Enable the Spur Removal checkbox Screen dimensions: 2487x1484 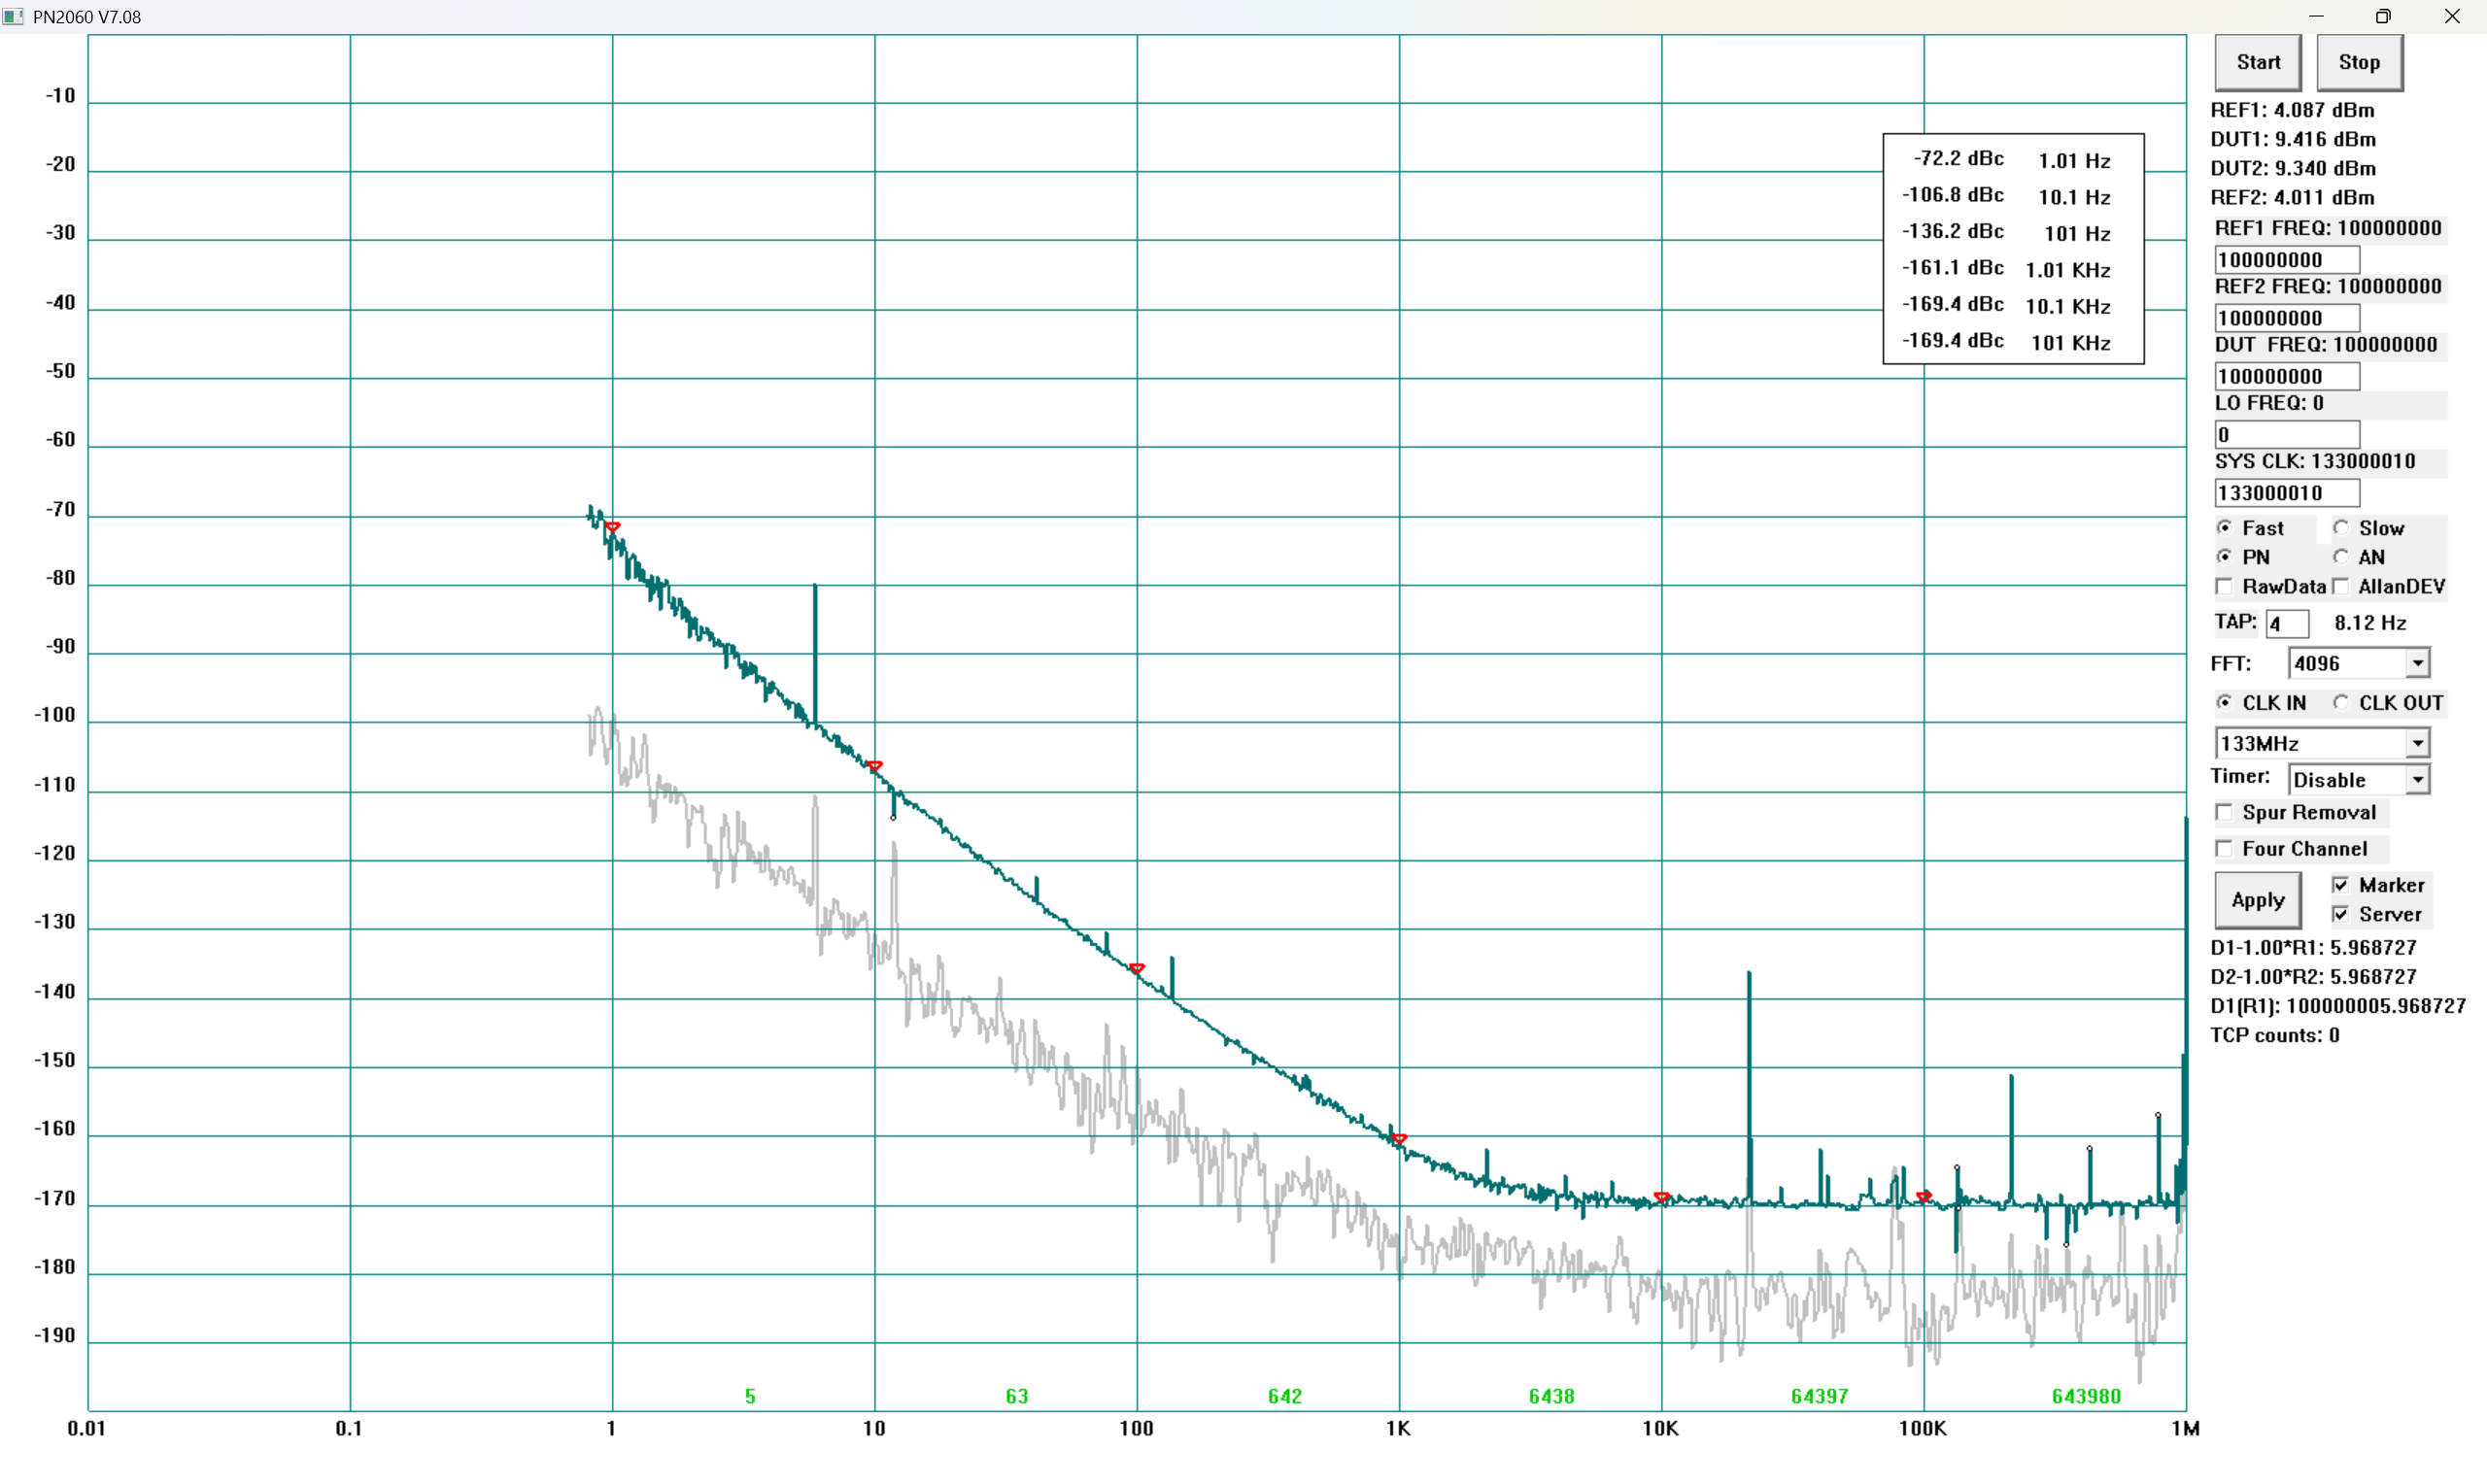tap(2224, 812)
